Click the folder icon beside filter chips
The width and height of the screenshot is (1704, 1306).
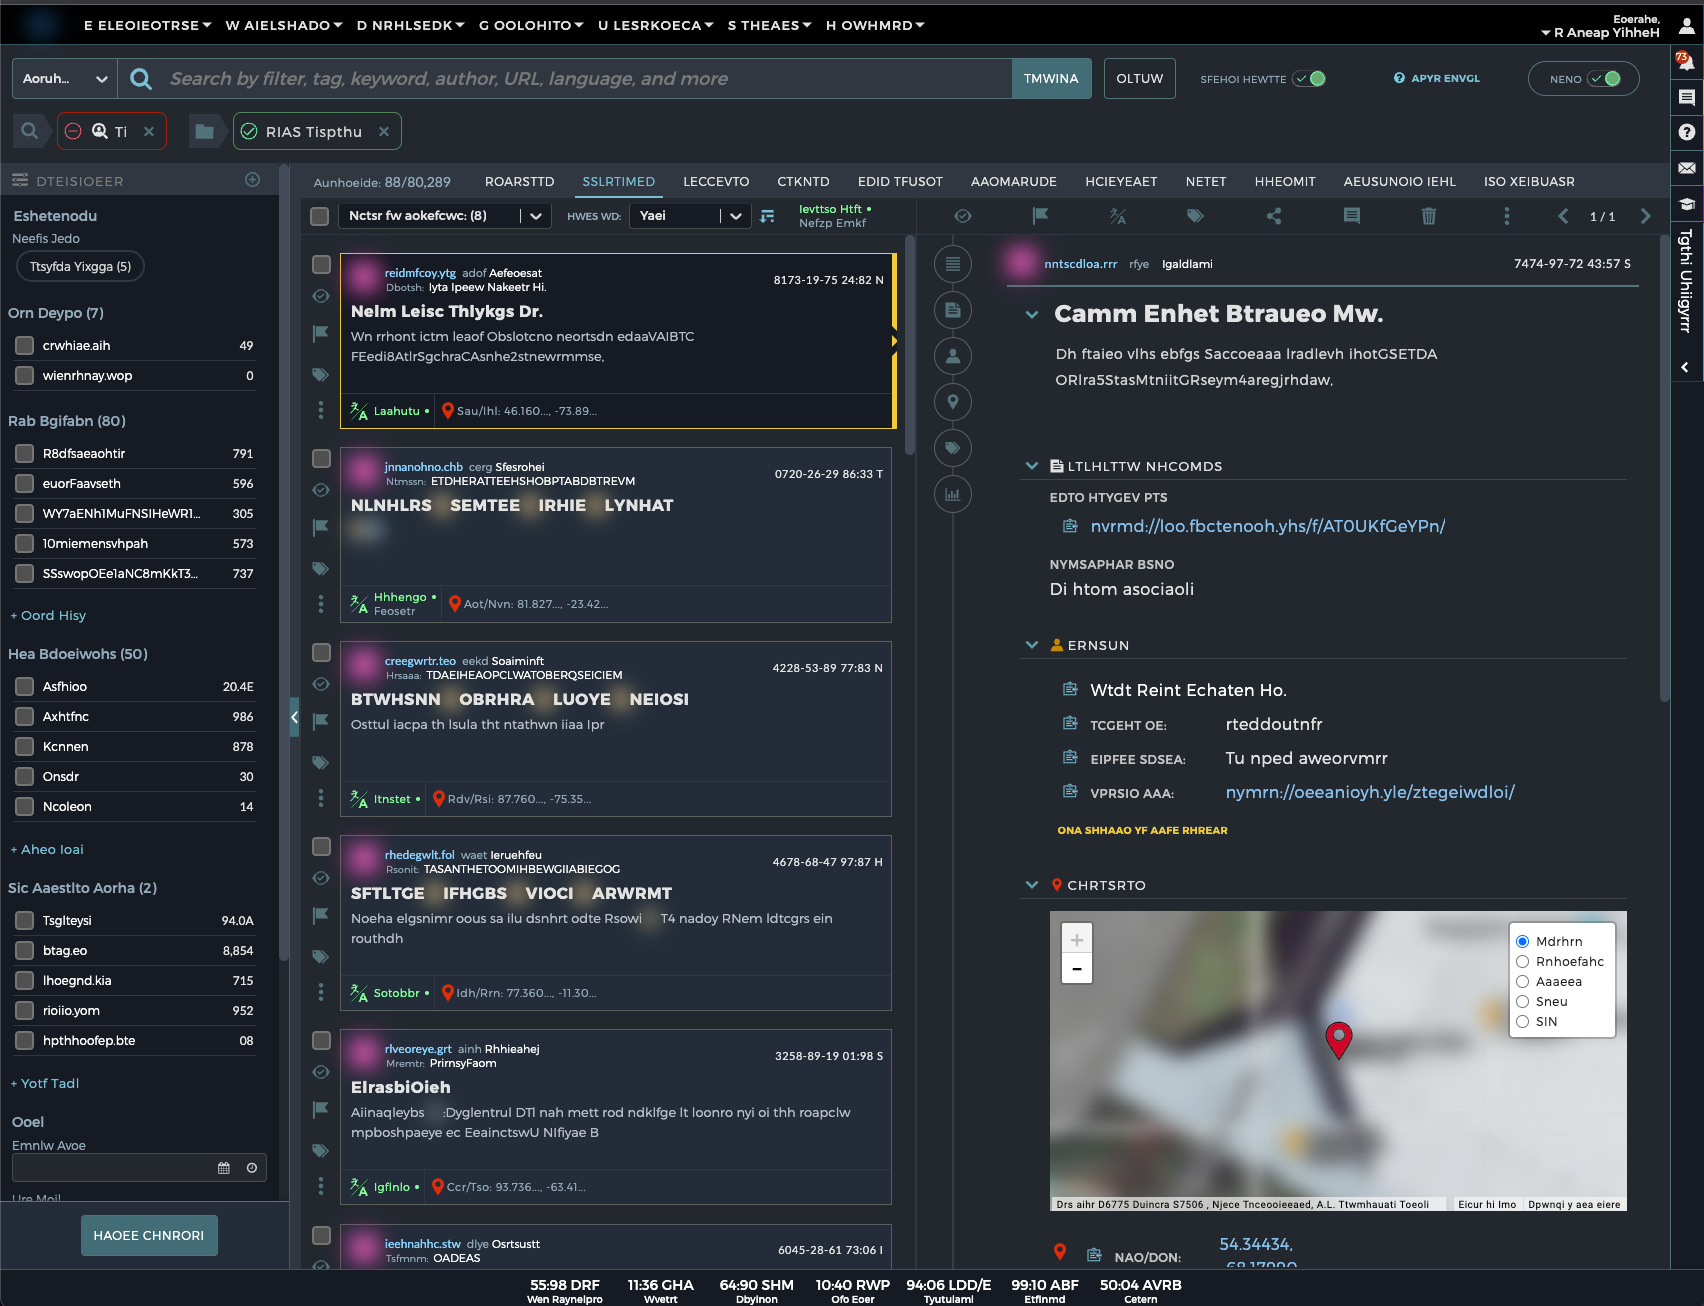[x=205, y=131]
